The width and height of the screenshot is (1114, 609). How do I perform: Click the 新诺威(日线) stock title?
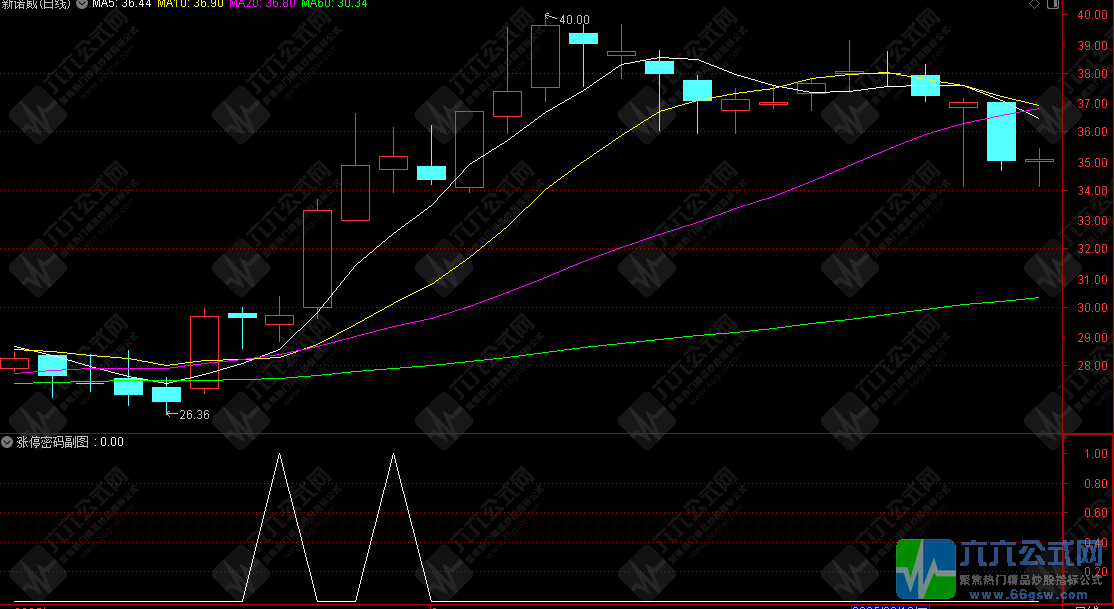coord(36,5)
